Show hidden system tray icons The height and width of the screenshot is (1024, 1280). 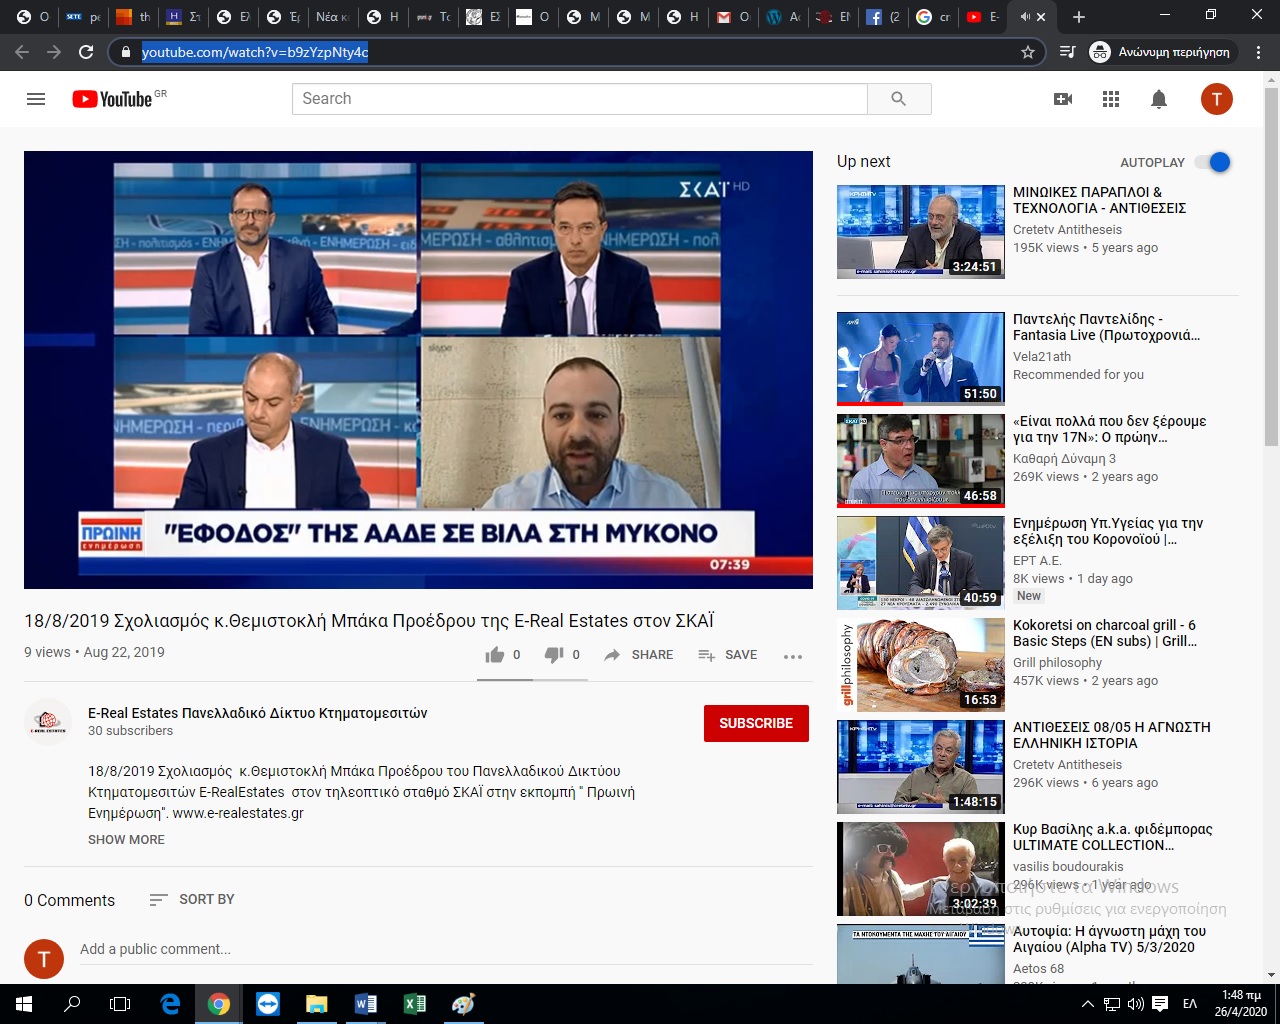pos(1088,1004)
